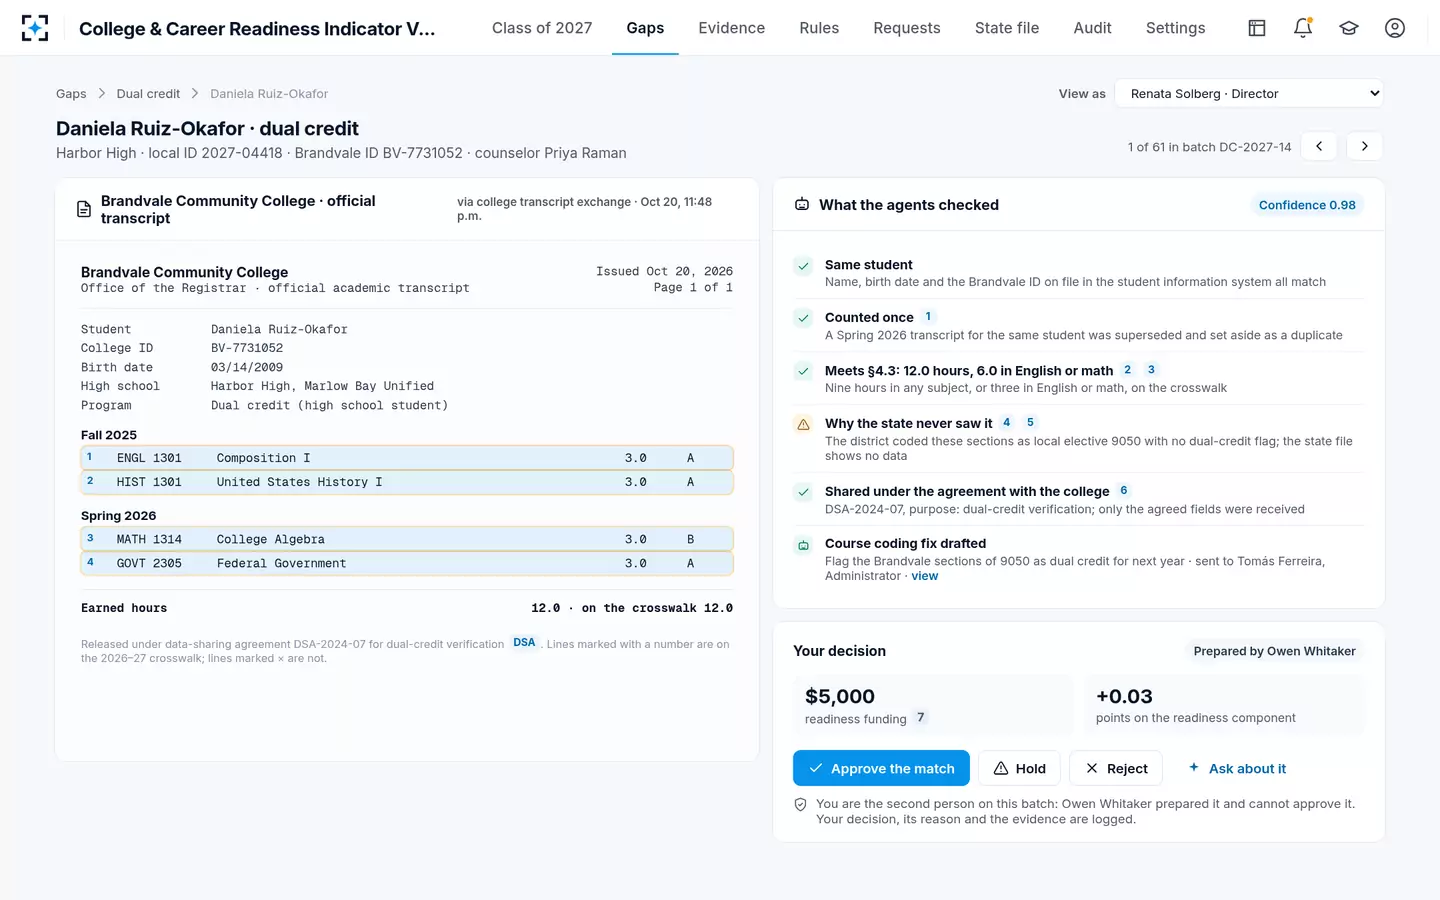The image size is (1440, 900).
Task: Open the notifications bell
Action: coord(1303,28)
